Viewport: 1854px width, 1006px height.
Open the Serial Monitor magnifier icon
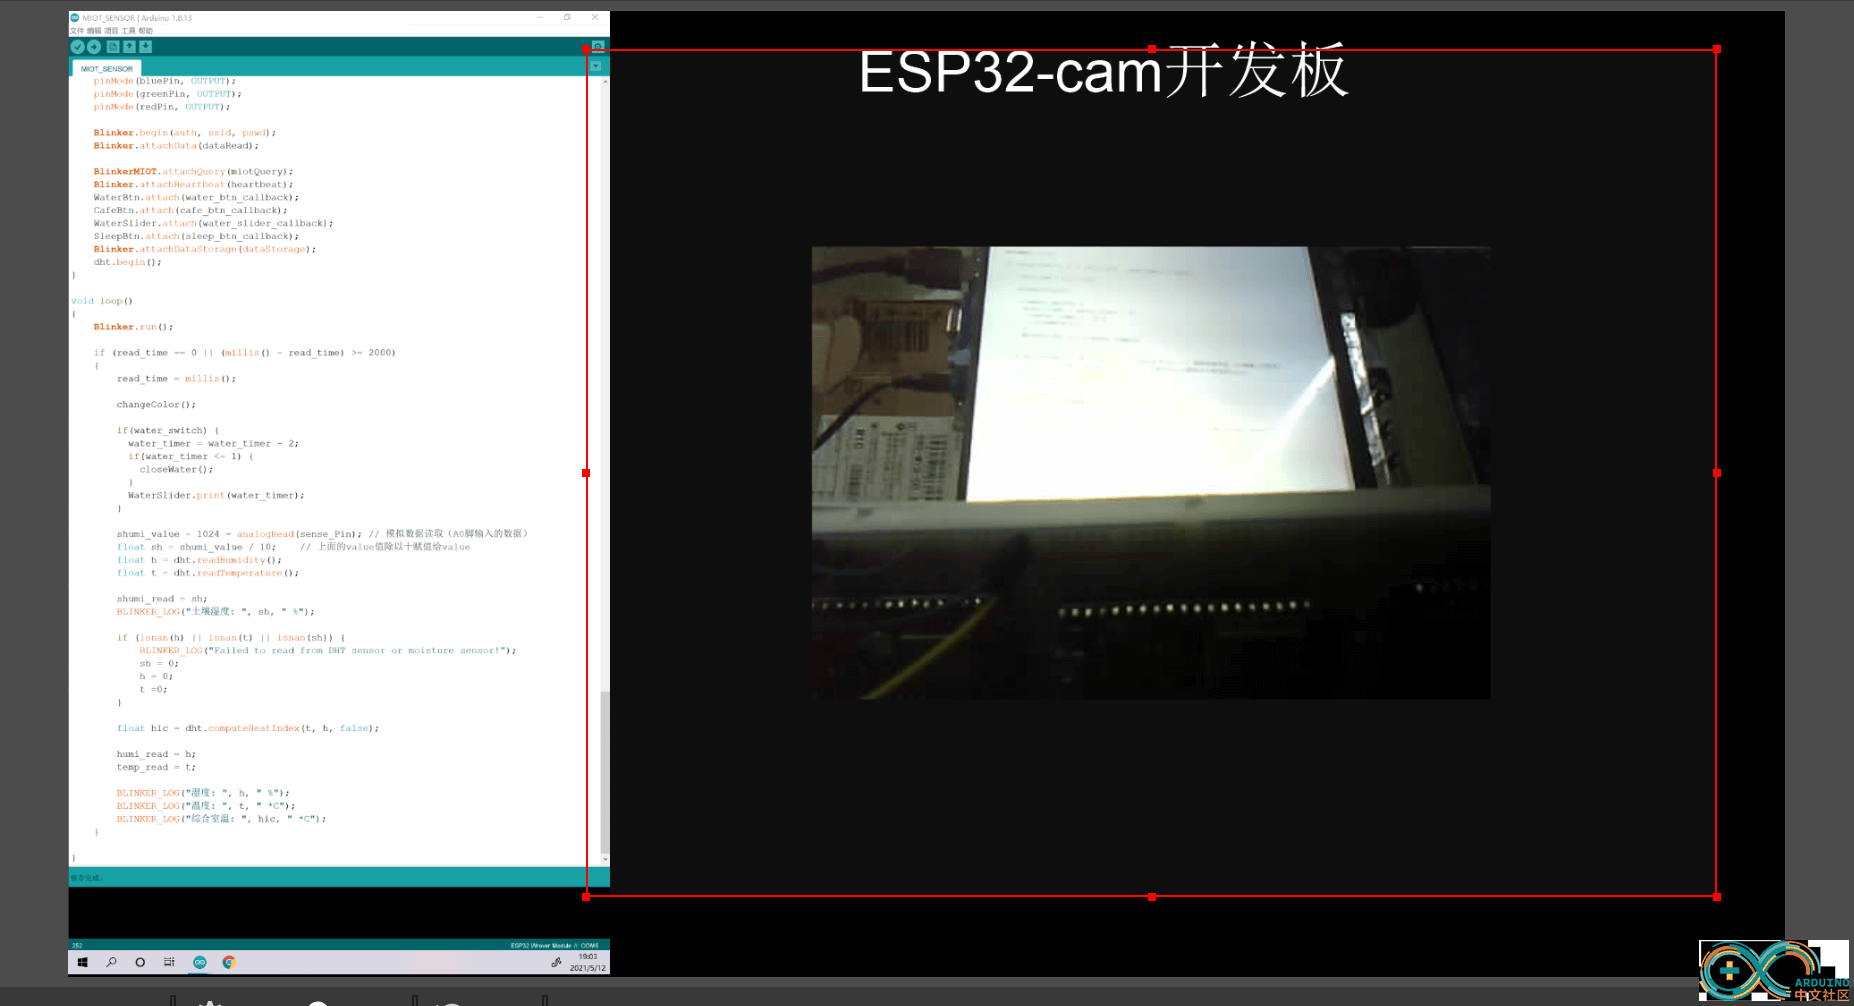pos(597,46)
